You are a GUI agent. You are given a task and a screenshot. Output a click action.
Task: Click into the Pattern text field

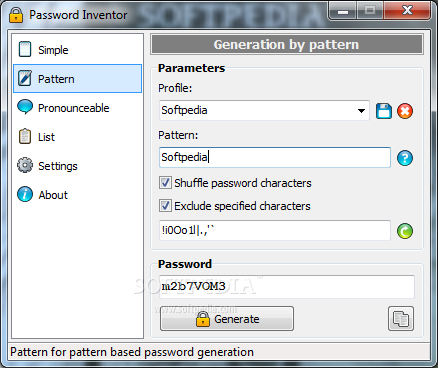[x=275, y=157]
